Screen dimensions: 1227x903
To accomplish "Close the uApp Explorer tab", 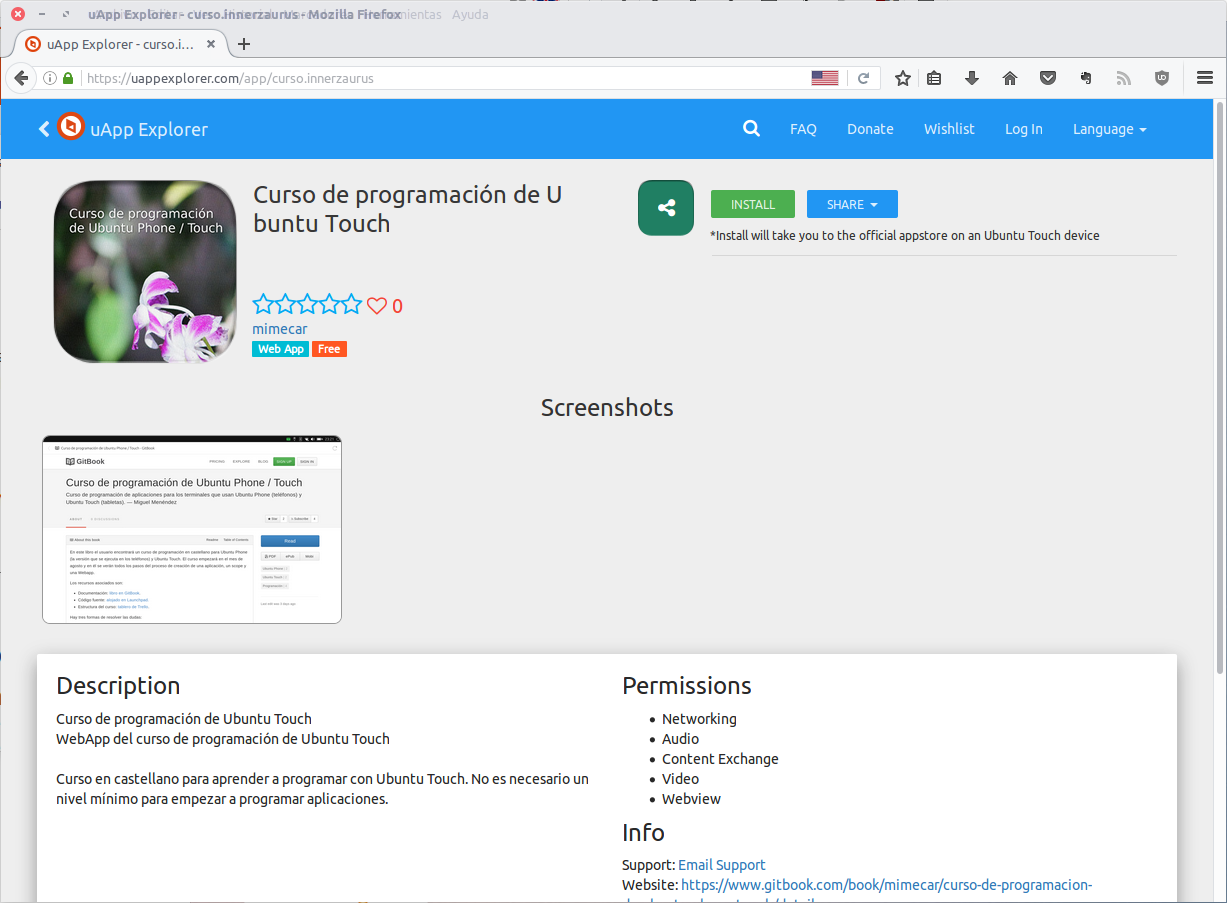I will (211, 44).
